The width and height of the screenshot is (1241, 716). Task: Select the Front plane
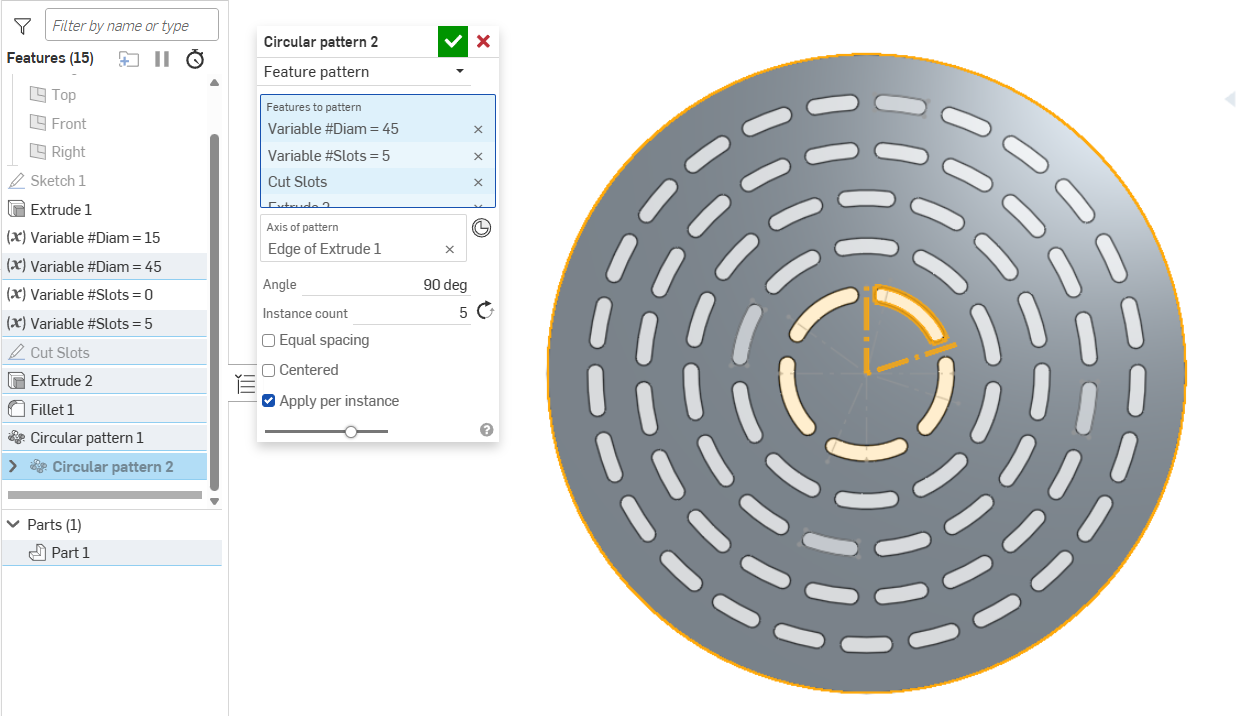[69, 124]
